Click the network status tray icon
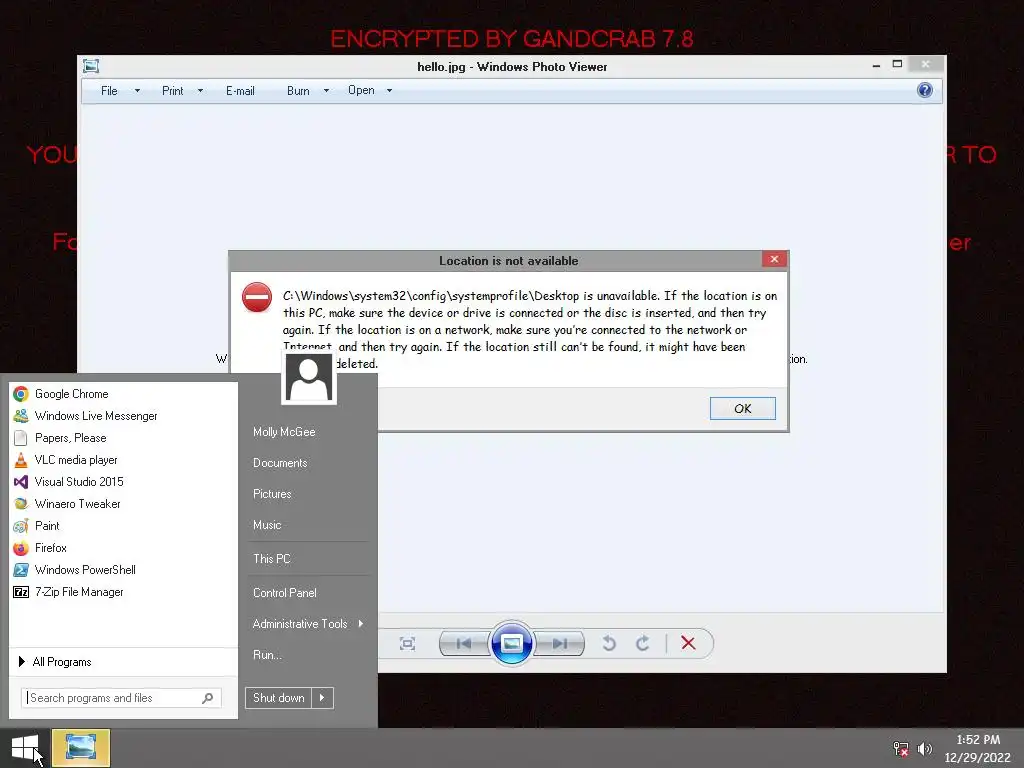Image resolution: width=1024 pixels, height=768 pixels. 901,749
